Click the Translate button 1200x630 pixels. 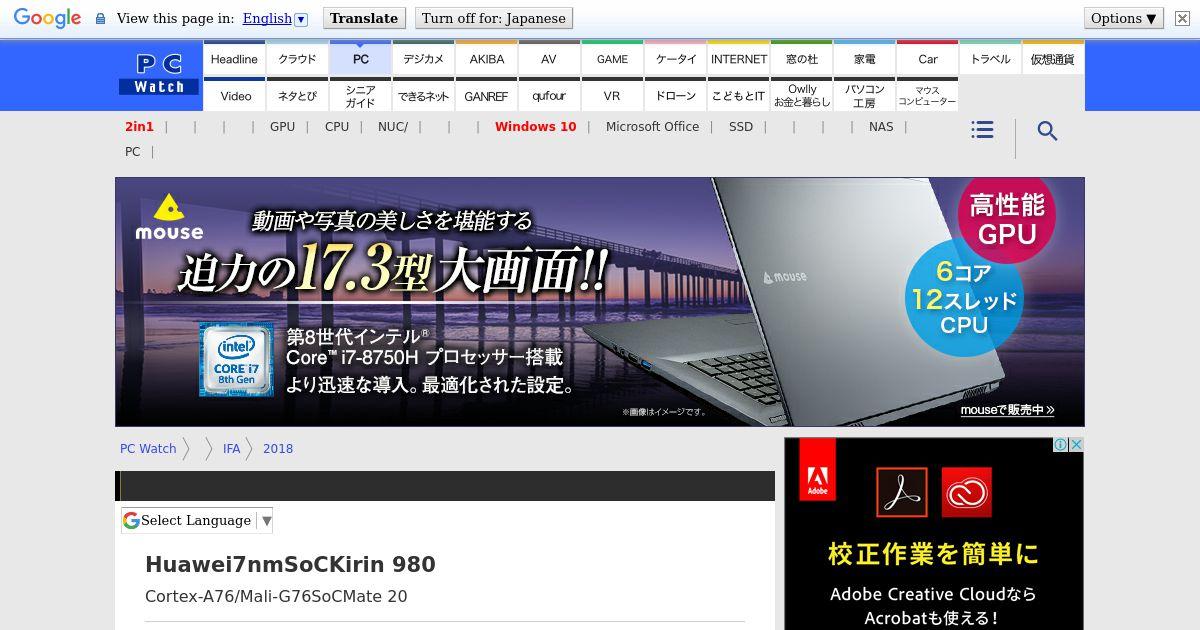(364, 18)
